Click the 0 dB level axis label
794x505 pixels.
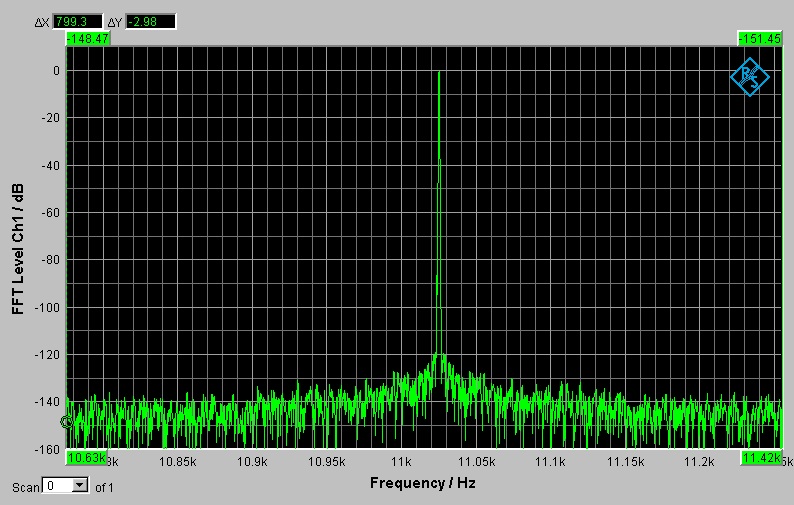click(x=56, y=71)
